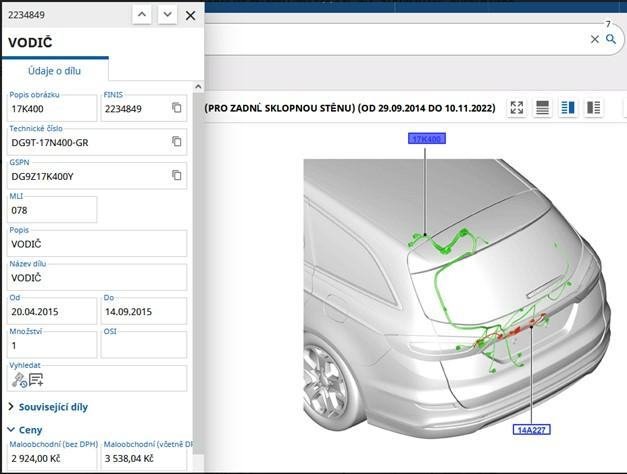Select the 17K400 callout label
This screenshot has height=474, width=627.
point(426,139)
